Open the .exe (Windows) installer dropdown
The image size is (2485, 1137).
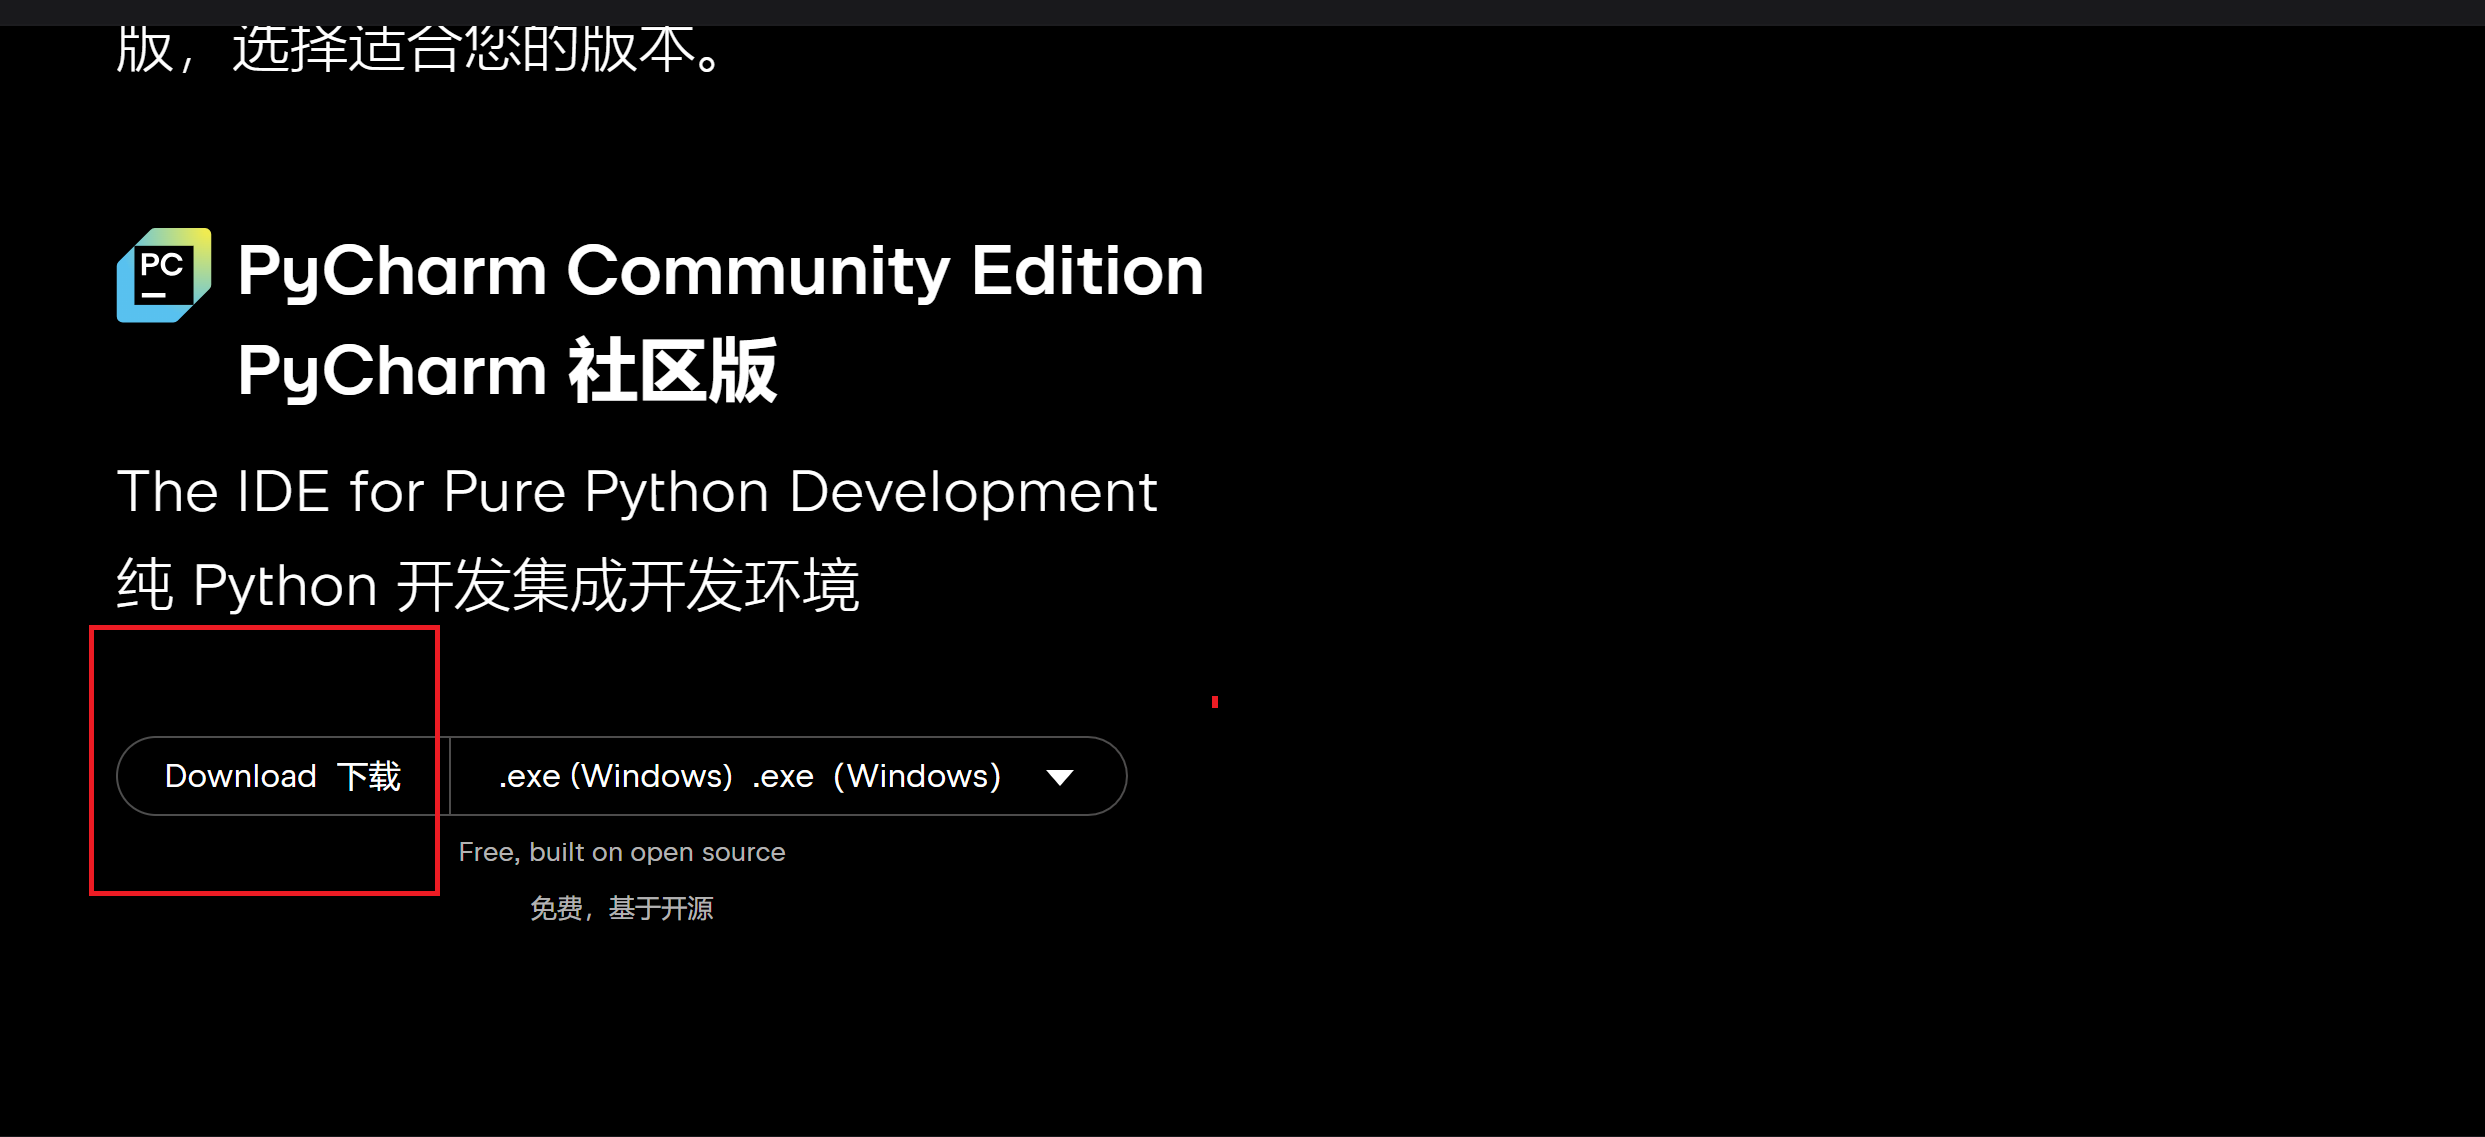coord(788,776)
